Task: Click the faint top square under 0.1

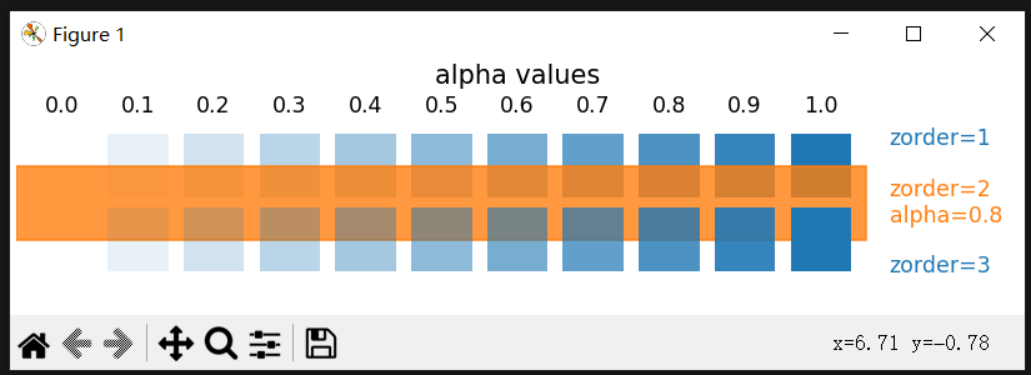Action: [138, 166]
